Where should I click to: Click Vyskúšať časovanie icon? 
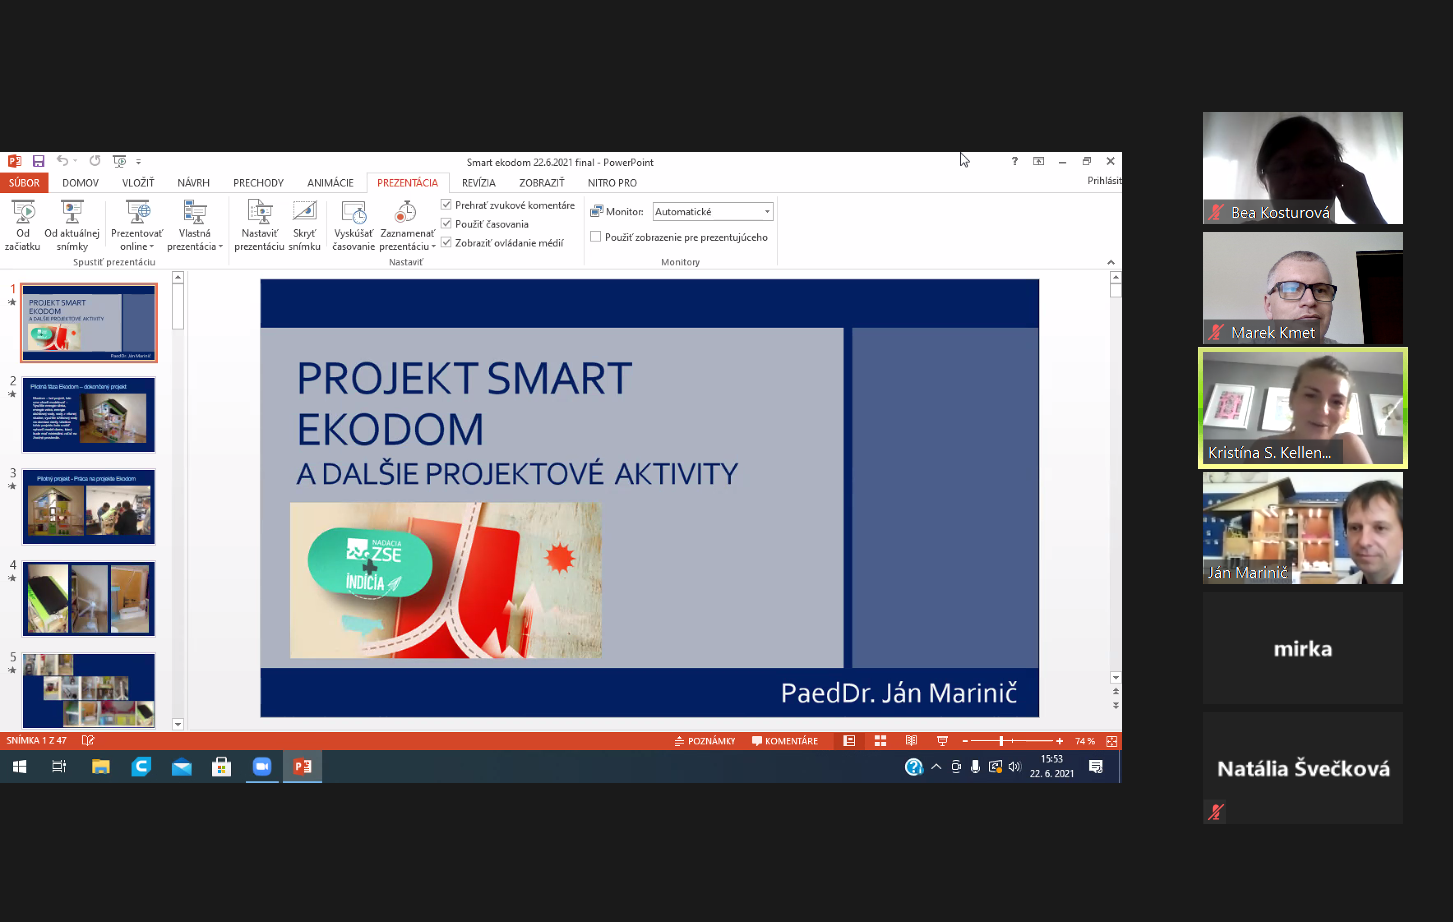pyautogui.click(x=353, y=213)
